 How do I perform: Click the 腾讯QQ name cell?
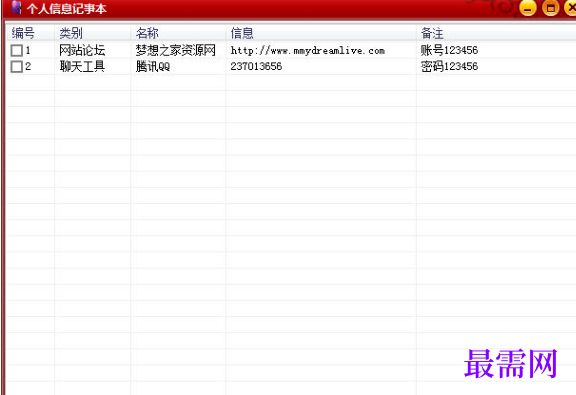(153, 67)
